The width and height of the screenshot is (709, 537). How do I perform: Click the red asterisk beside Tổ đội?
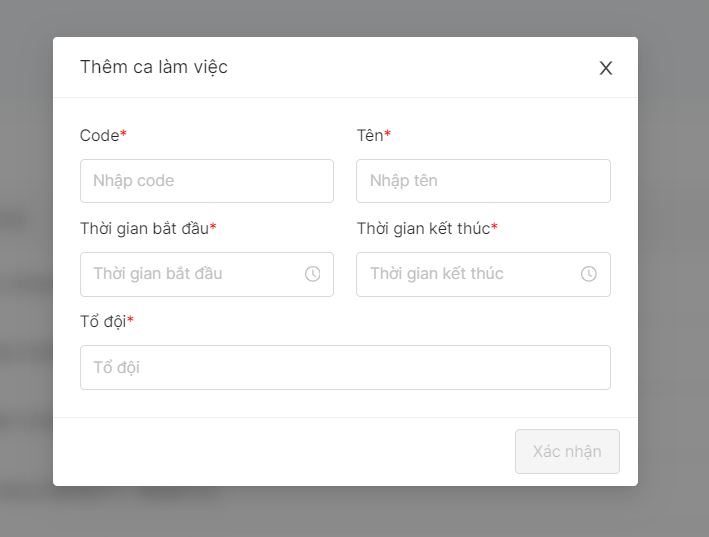tap(130, 321)
